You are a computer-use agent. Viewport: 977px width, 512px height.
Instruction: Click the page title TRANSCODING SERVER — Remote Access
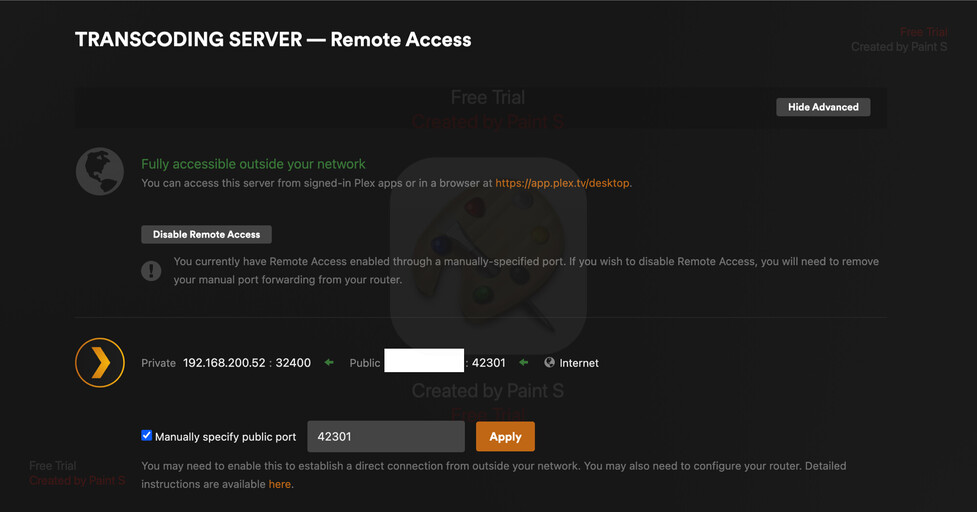pyautogui.click(x=273, y=39)
